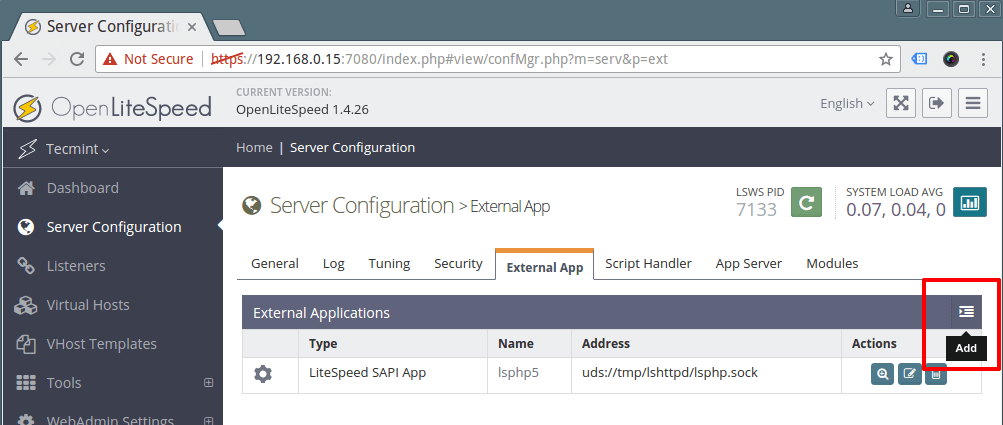This screenshot has width=1003, height=425.
Task: Open the real-time stats chart icon
Action: [x=969, y=201]
